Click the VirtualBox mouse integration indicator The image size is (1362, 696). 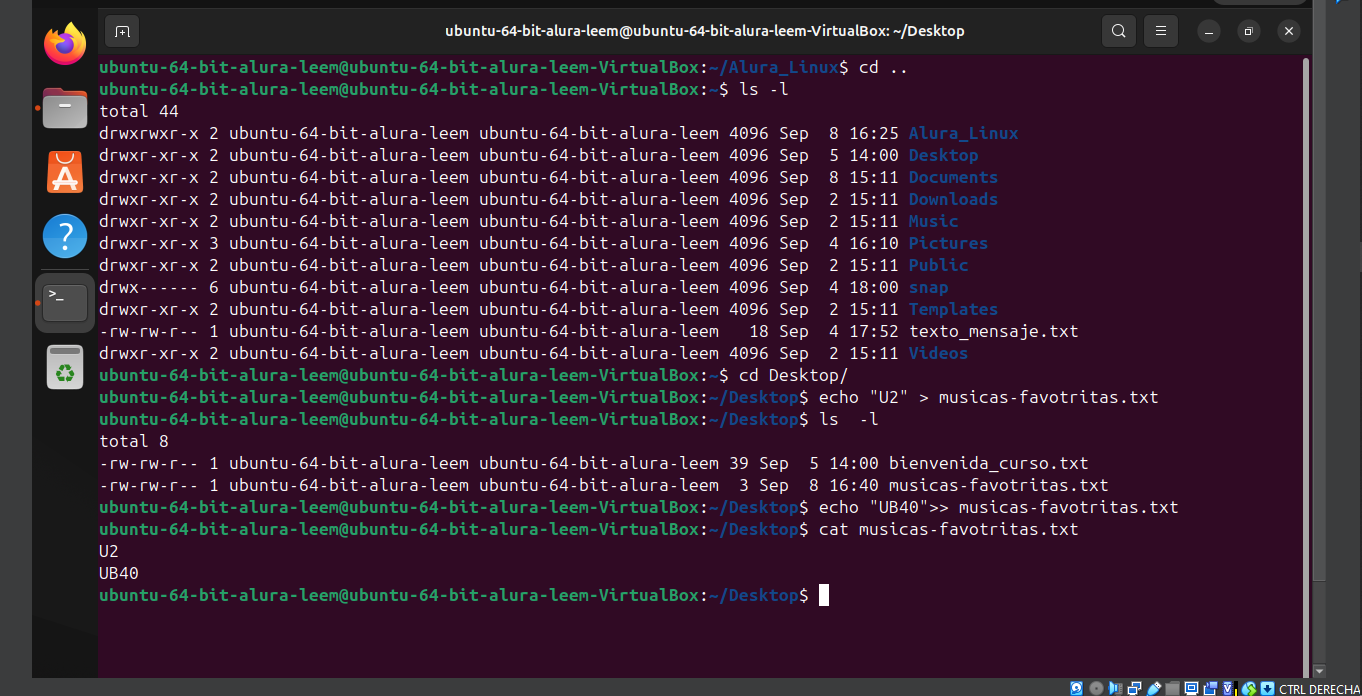pos(1249,688)
